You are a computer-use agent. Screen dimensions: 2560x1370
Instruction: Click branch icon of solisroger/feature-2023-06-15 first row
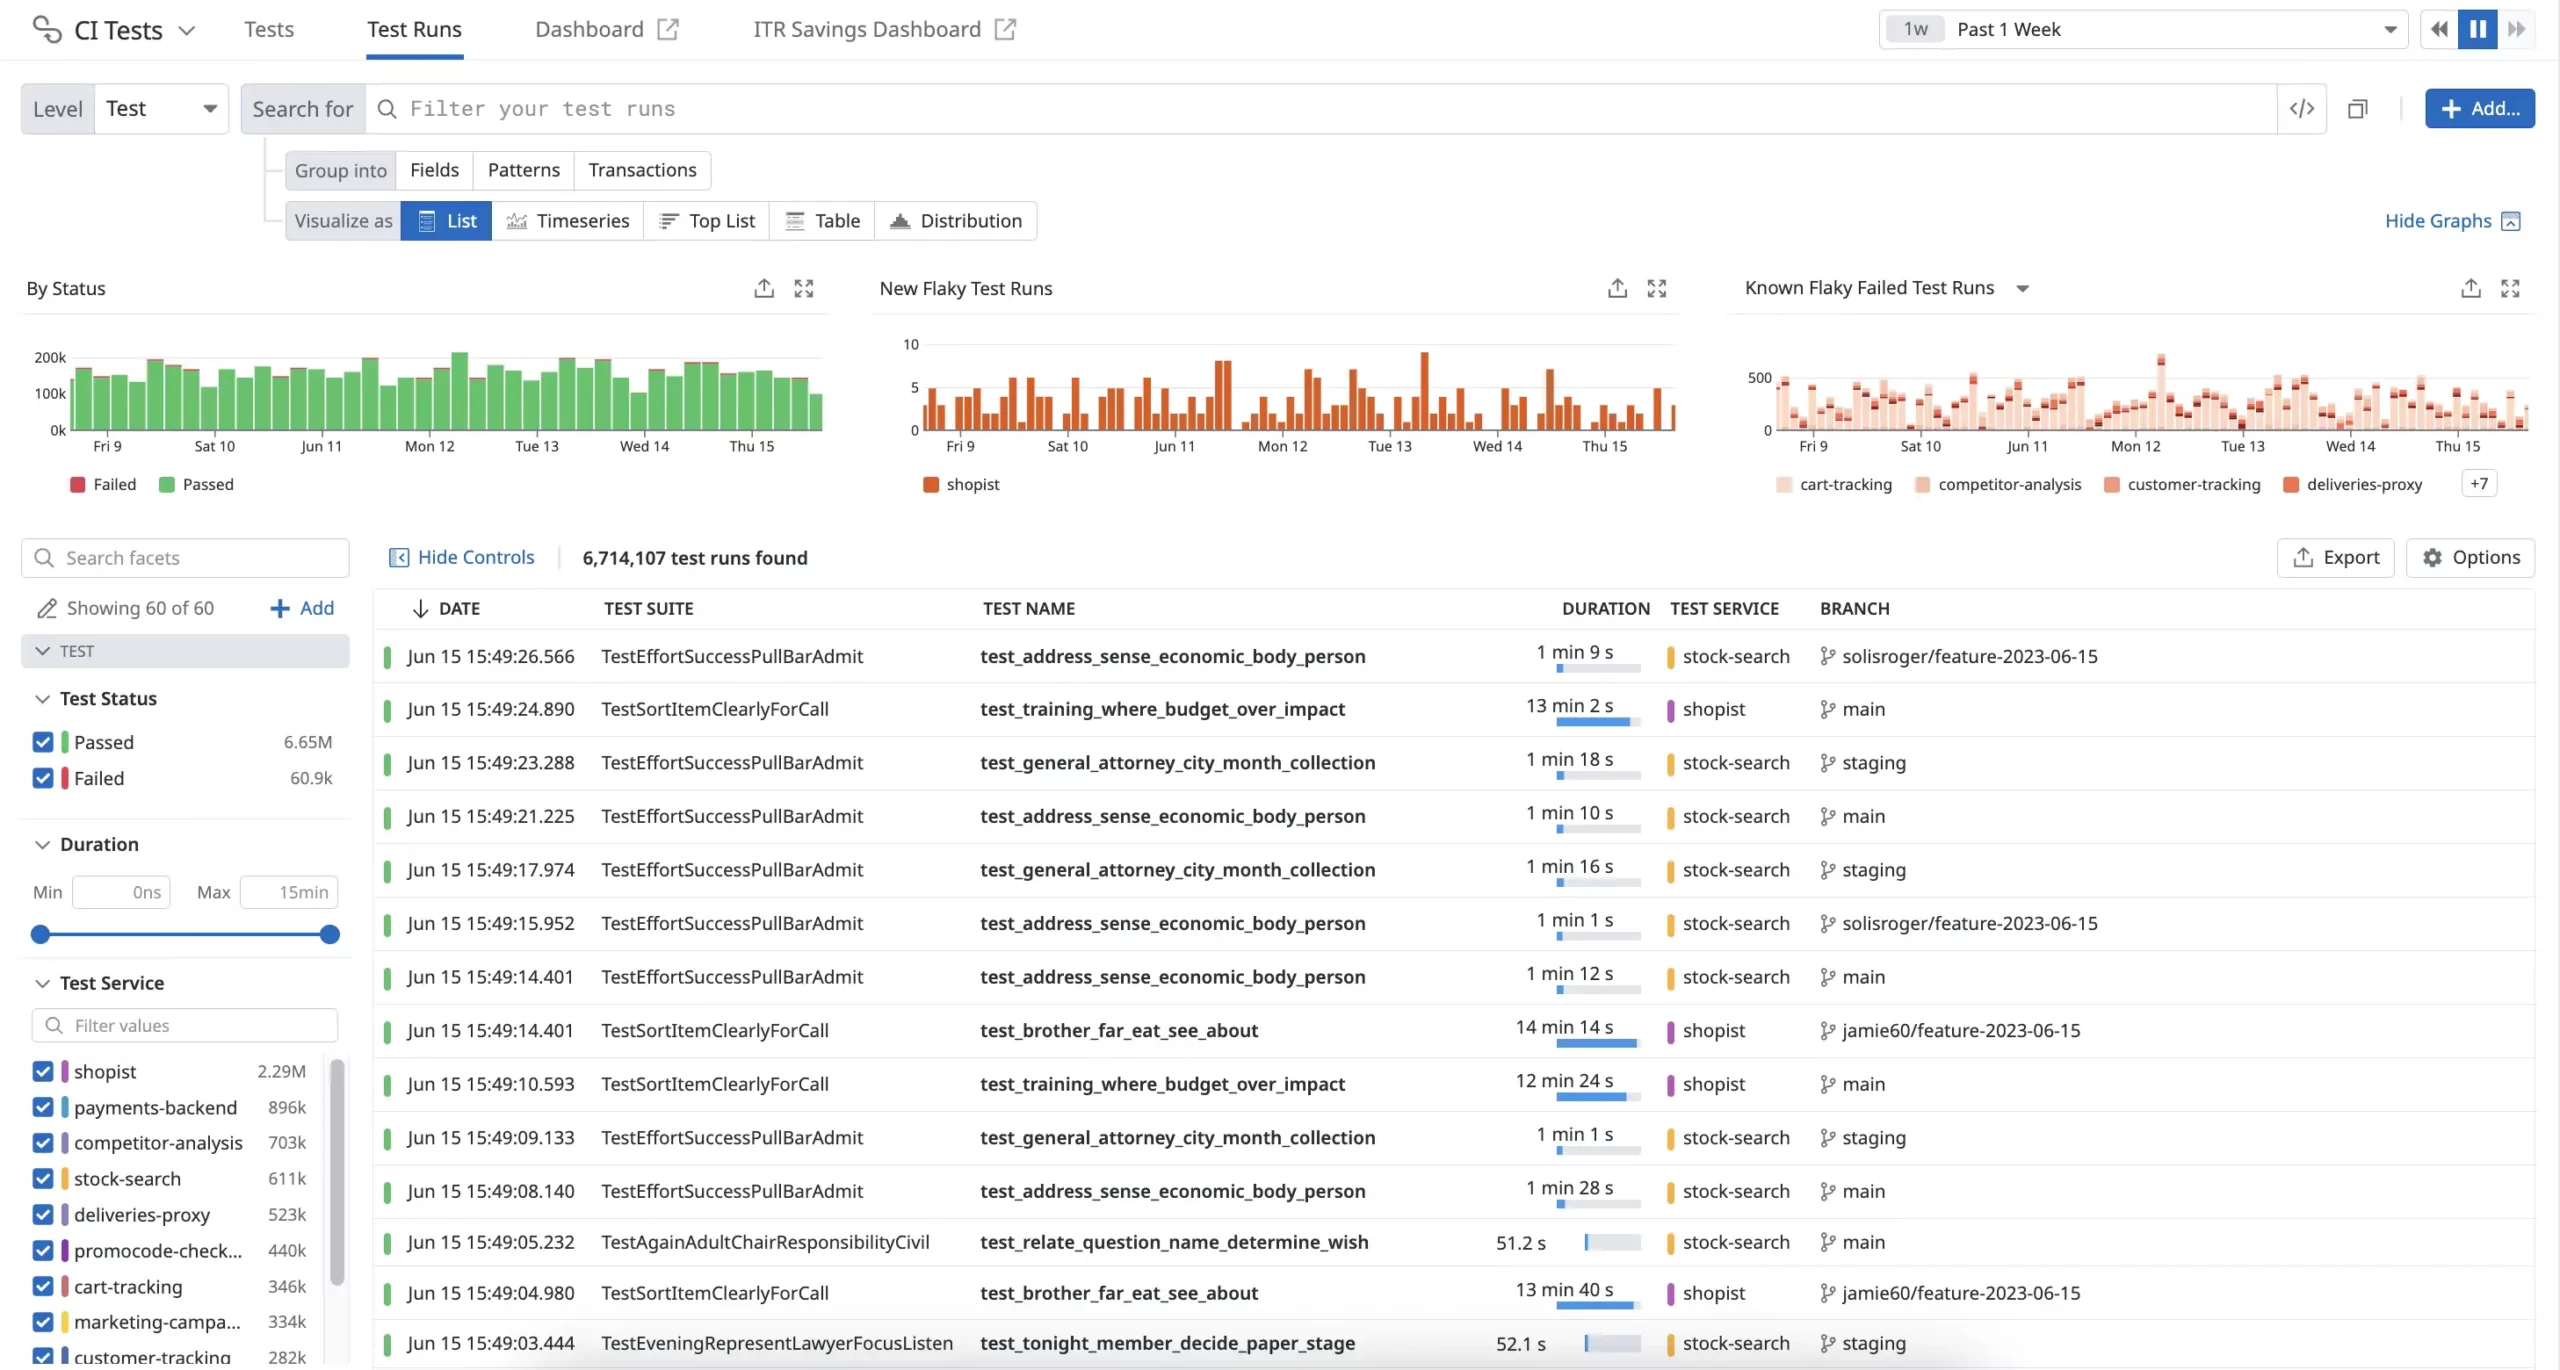[x=1828, y=656]
